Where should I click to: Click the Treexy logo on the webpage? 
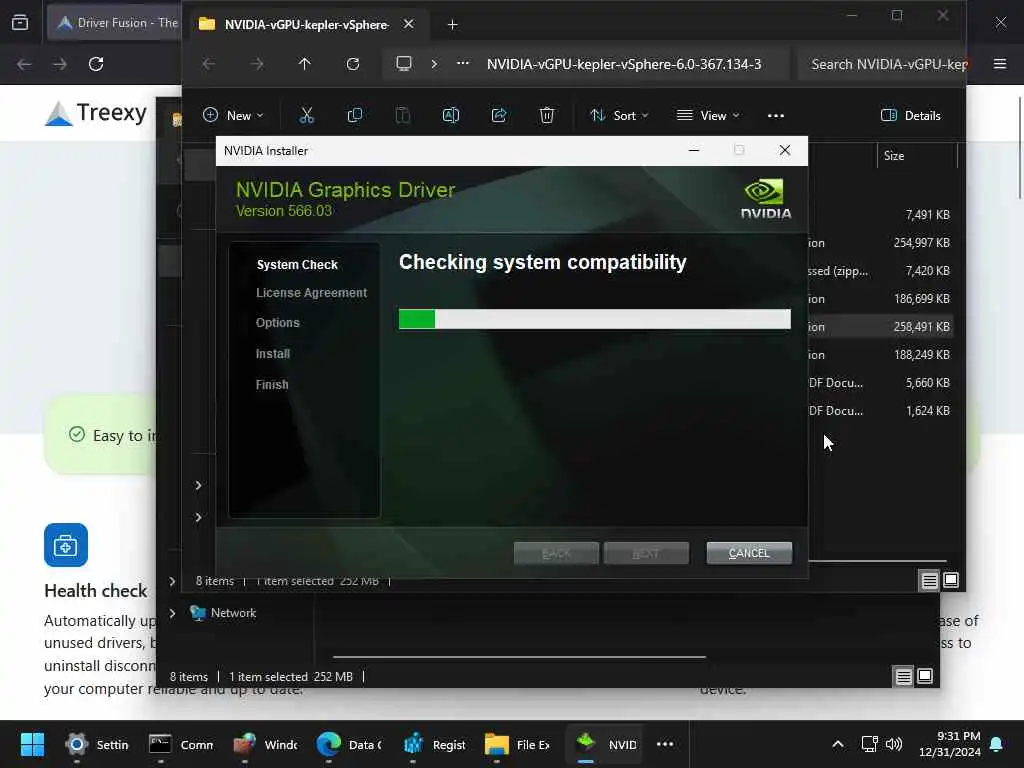pyautogui.click(x=96, y=113)
